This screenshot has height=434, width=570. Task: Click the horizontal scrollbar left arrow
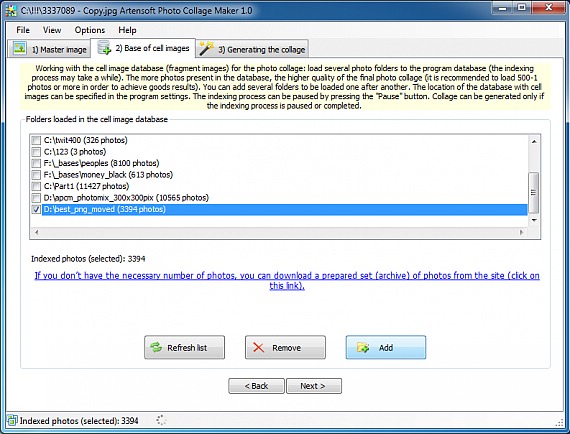pos(36,232)
